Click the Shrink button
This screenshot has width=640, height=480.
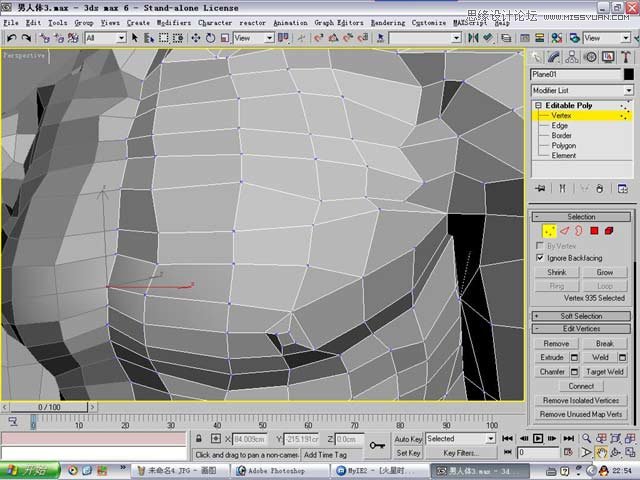(x=557, y=272)
